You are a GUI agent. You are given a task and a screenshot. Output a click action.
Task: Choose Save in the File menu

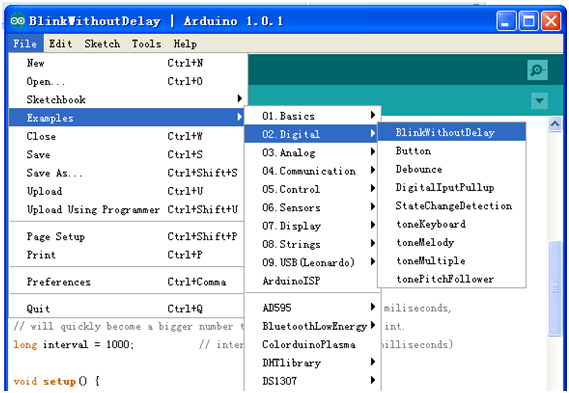tap(126, 155)
